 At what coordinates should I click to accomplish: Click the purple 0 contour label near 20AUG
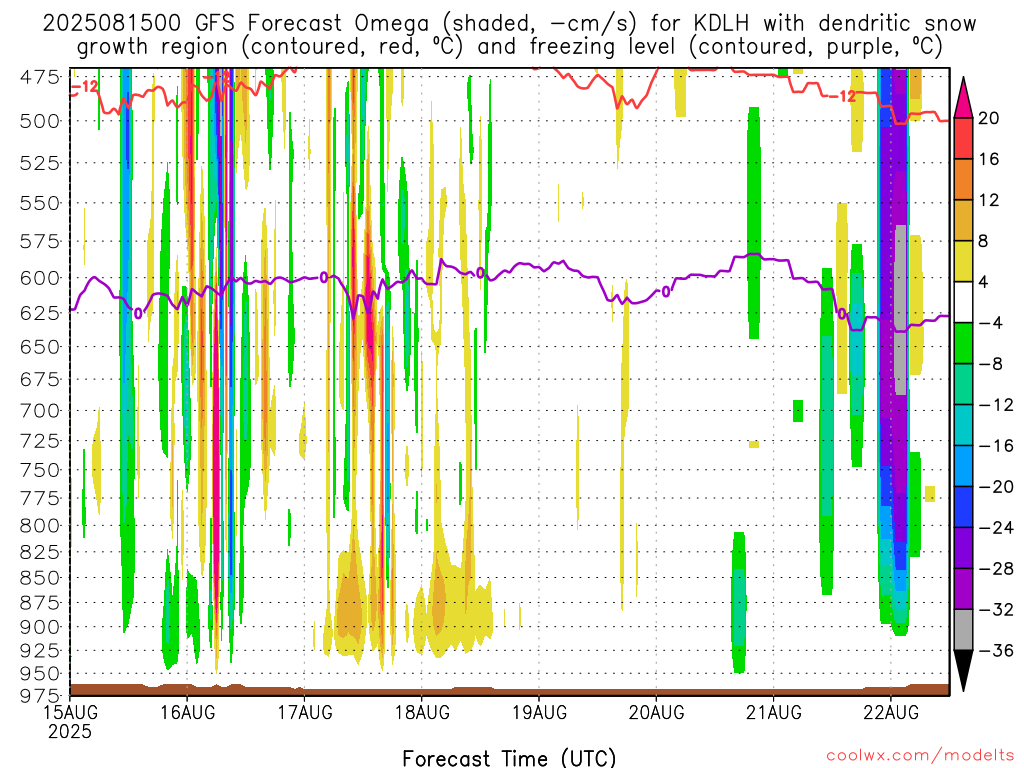coord(665,292)
